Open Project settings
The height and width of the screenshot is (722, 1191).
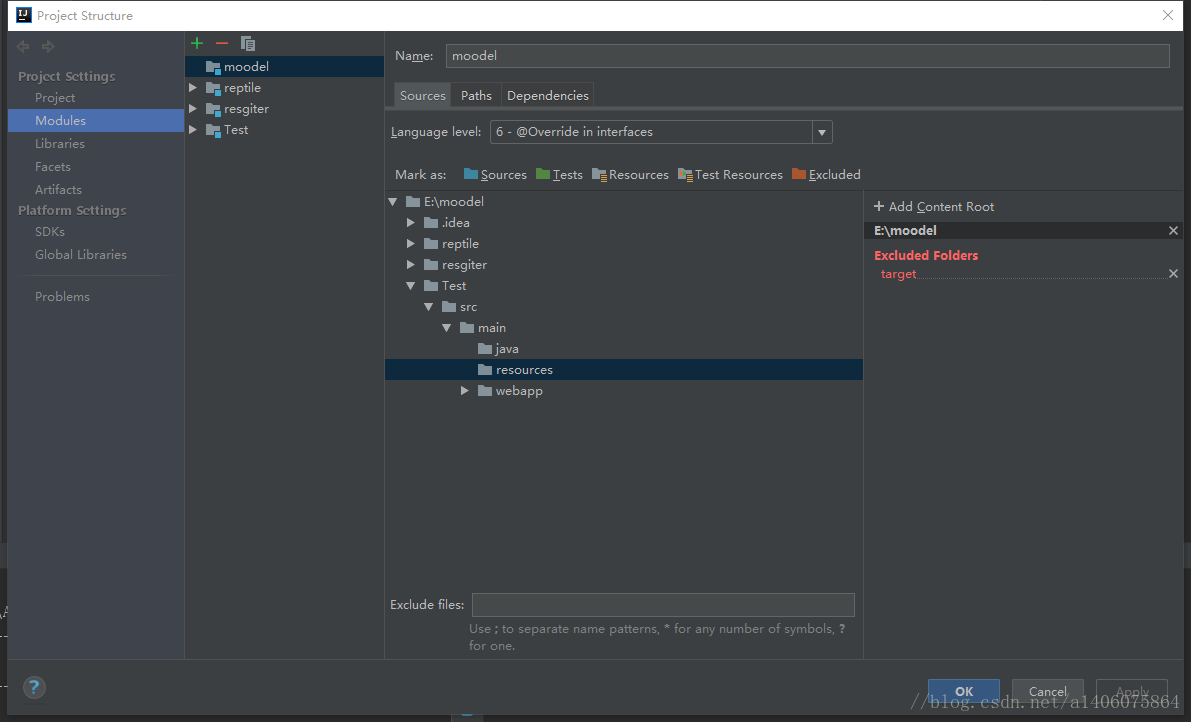click(x=55, y=98)
